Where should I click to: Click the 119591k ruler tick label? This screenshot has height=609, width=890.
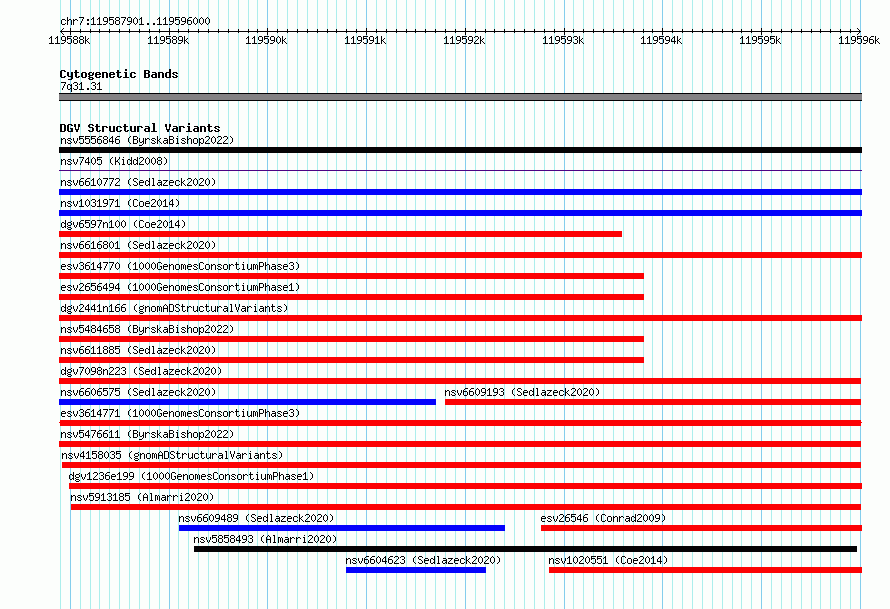point(366,40)
